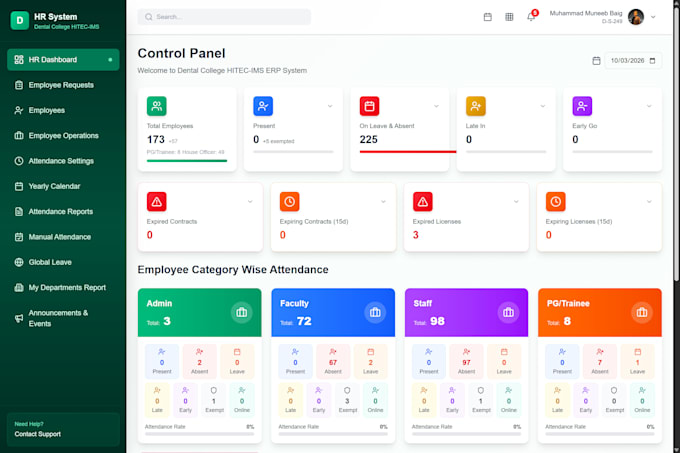Expand the On Leave & Absent card chevron
The image size is (680, 453).
coord(436,106)
